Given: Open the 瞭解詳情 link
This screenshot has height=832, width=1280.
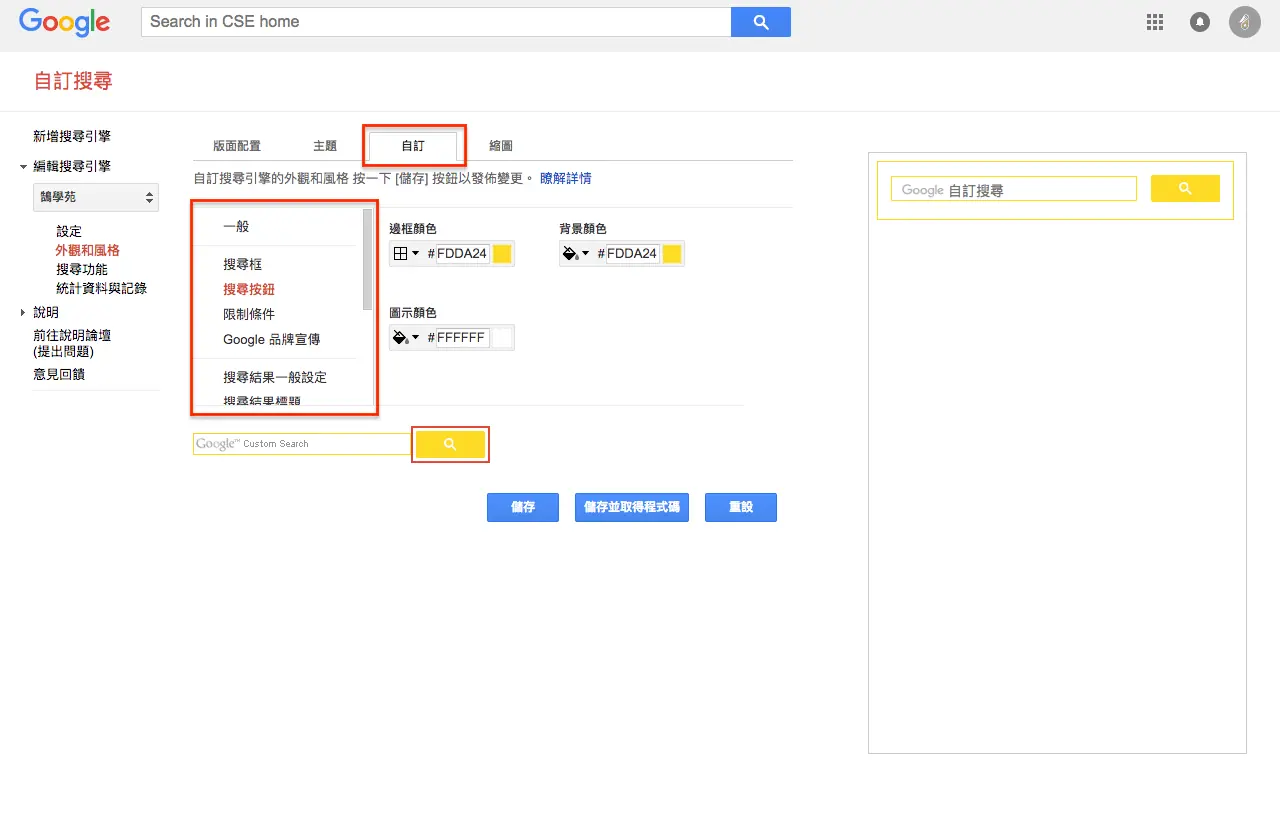Looking at the screenshot, I should pos(566,178).
